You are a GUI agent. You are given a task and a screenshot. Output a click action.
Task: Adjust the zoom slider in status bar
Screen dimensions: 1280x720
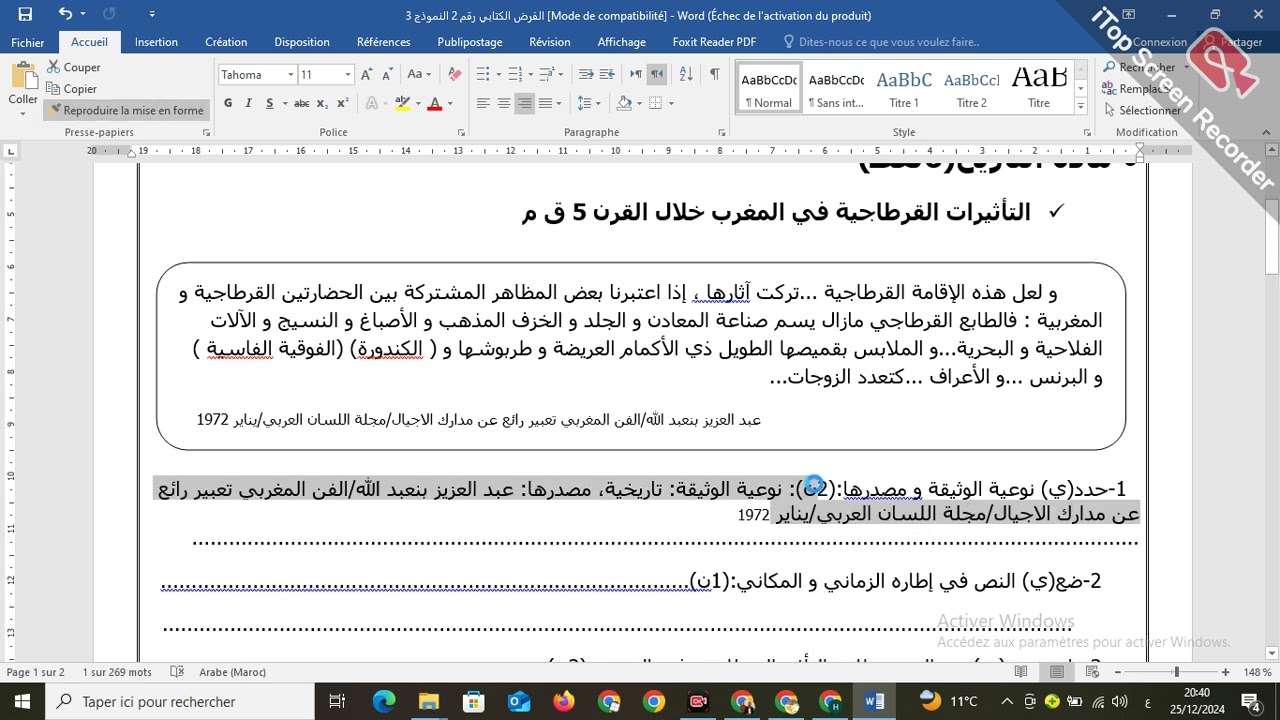[1176, 672]
